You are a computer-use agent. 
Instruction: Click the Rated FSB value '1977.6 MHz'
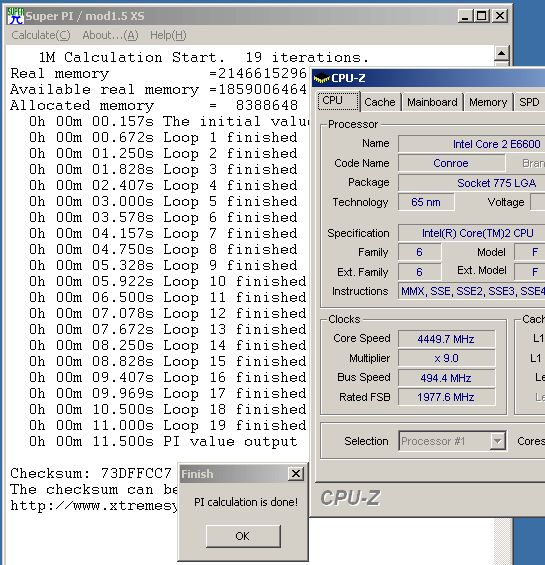446,397
